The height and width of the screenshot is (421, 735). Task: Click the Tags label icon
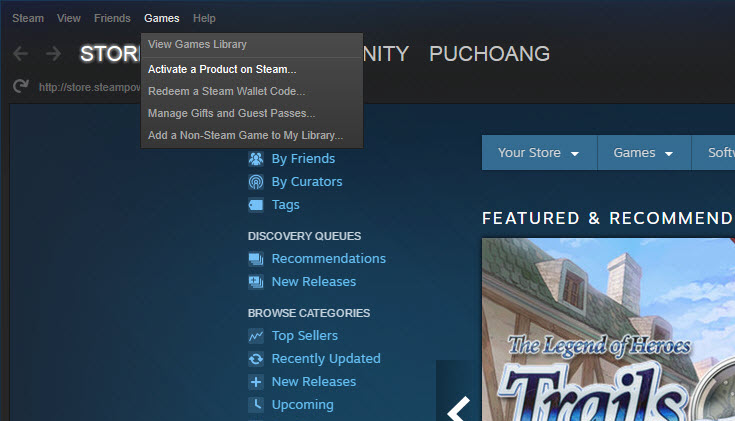pyautogui.click(x=256, y=204)
